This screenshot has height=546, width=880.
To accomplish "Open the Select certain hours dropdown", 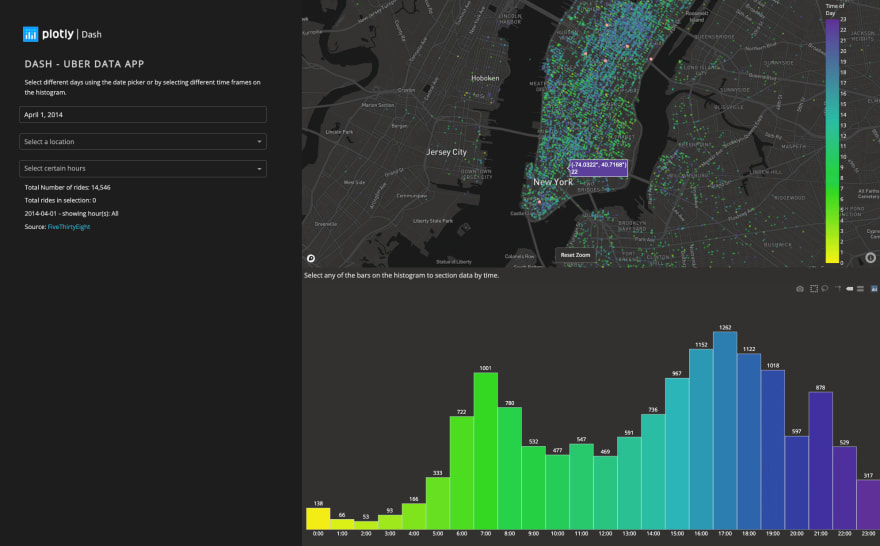I will click(143, 168).
